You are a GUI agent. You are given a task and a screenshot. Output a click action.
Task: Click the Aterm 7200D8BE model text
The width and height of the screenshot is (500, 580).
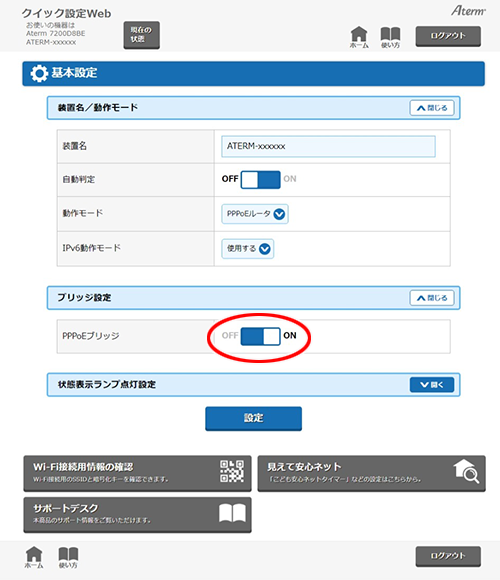click(55, 33)
